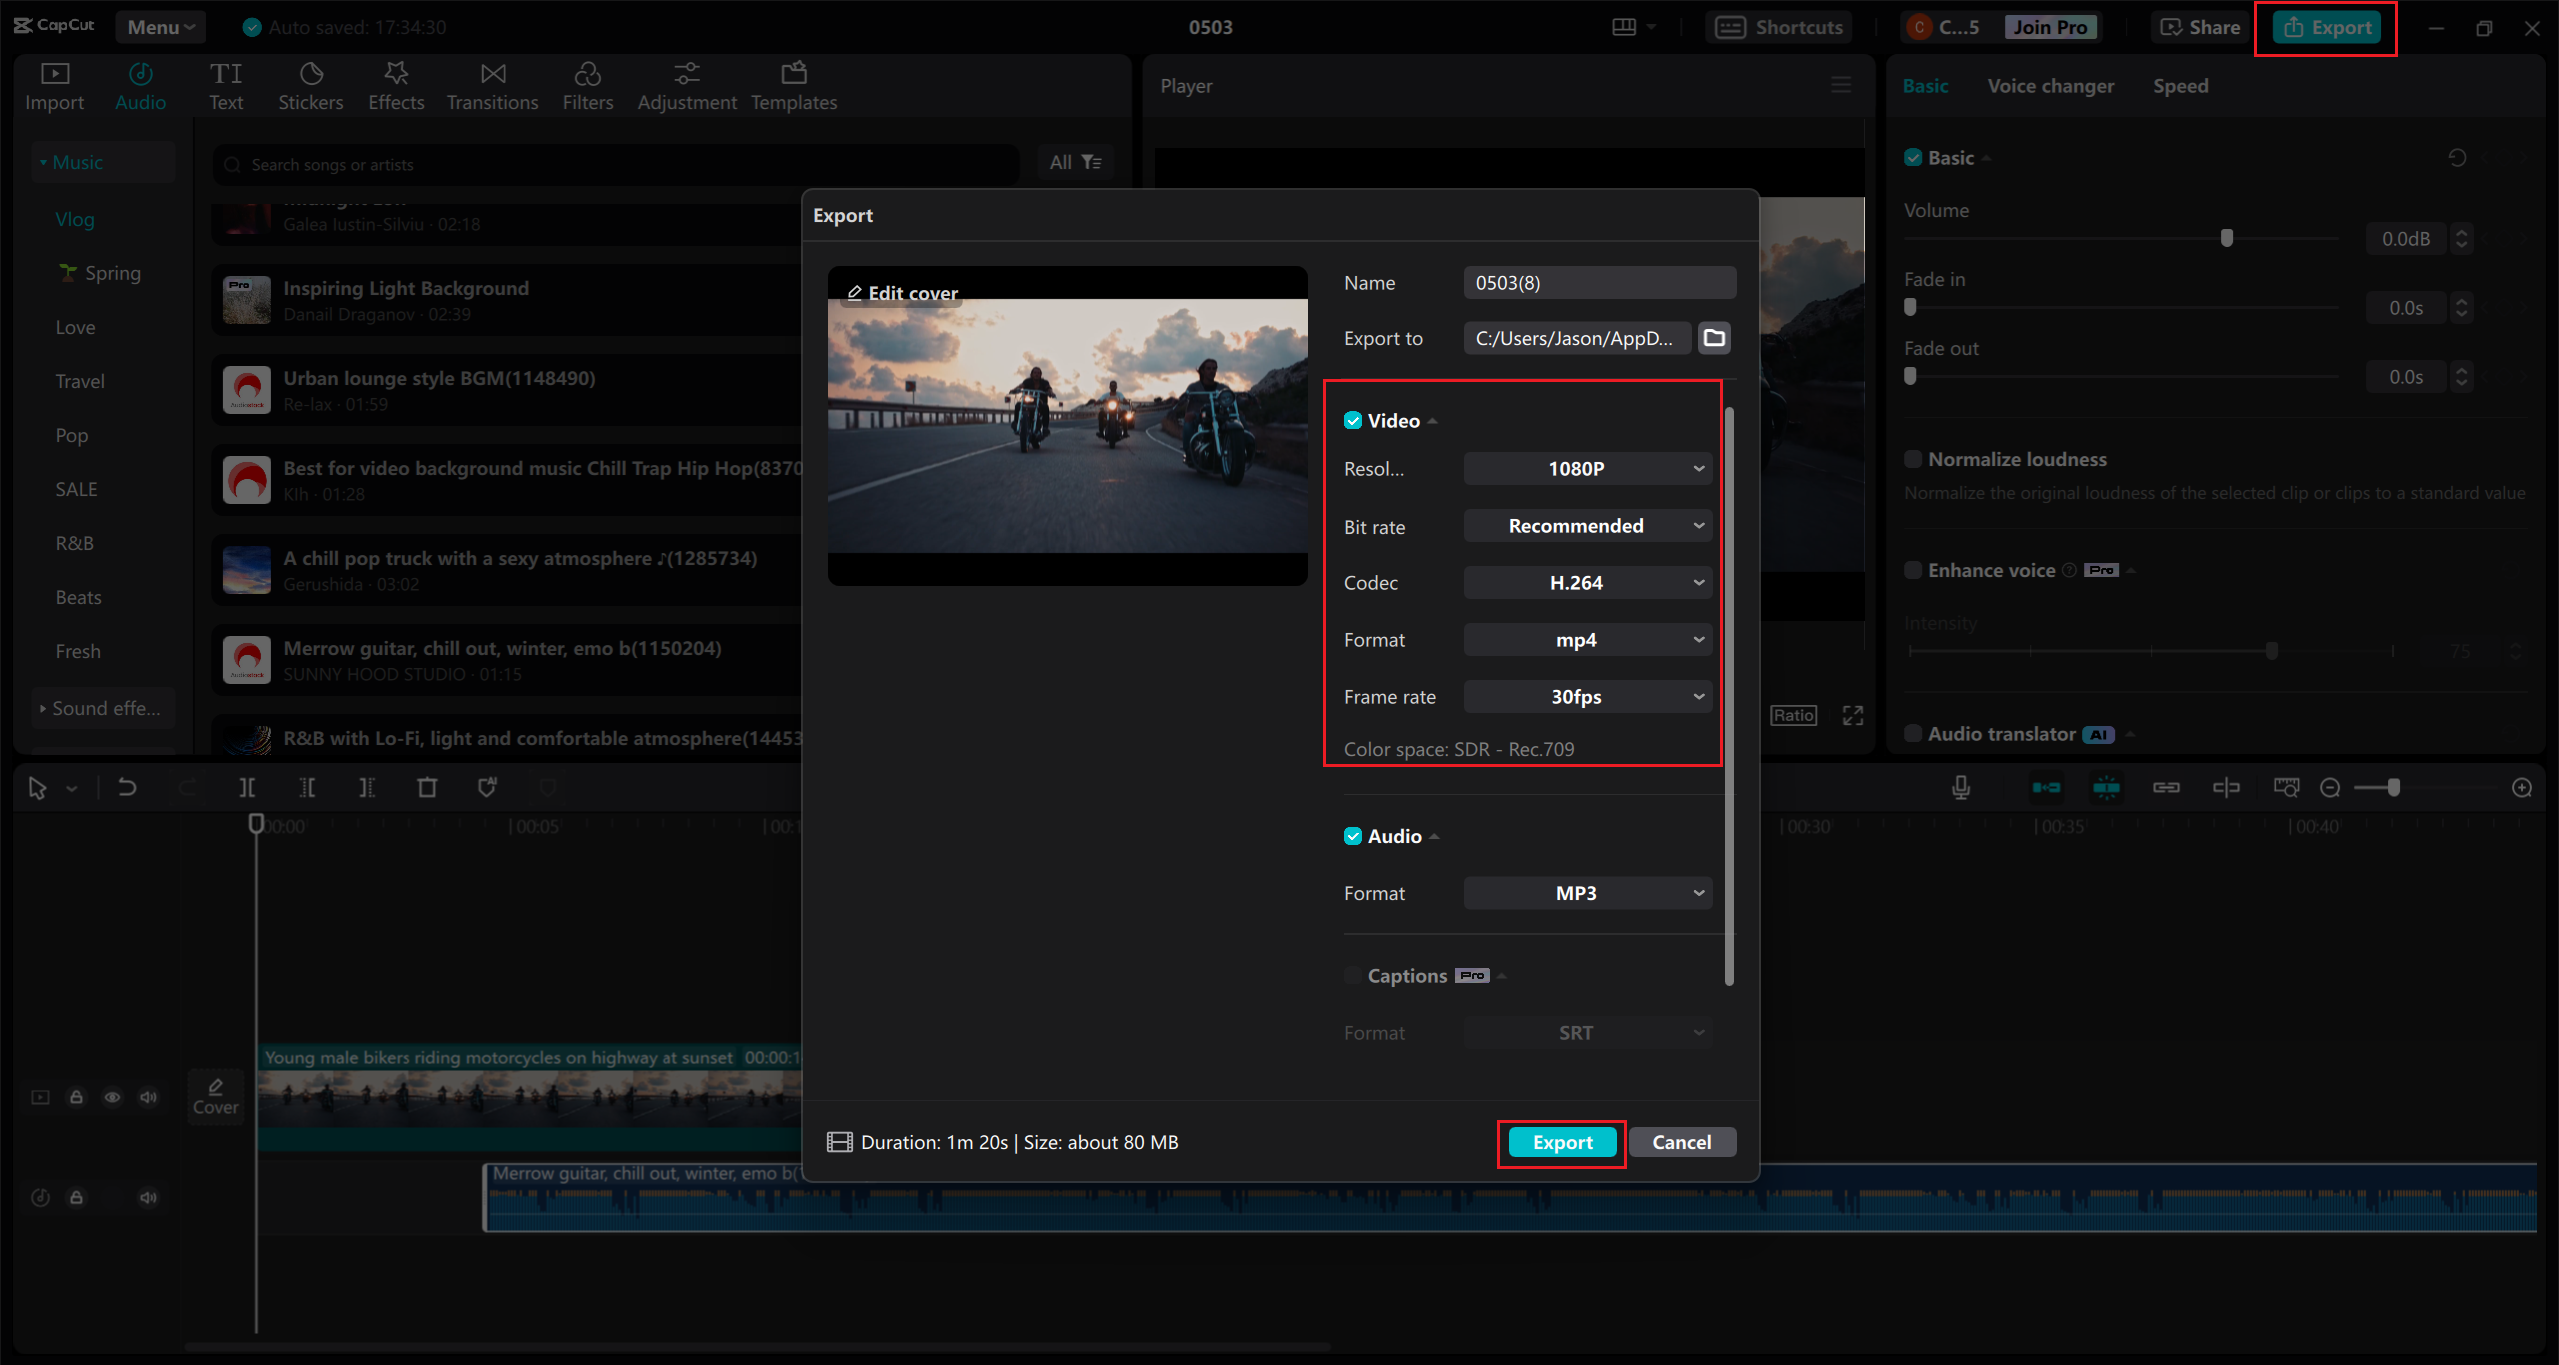Screen dimensions: 2559x1365
Task: Open the Resolution 1080P dropdown
Action: 1587,469
